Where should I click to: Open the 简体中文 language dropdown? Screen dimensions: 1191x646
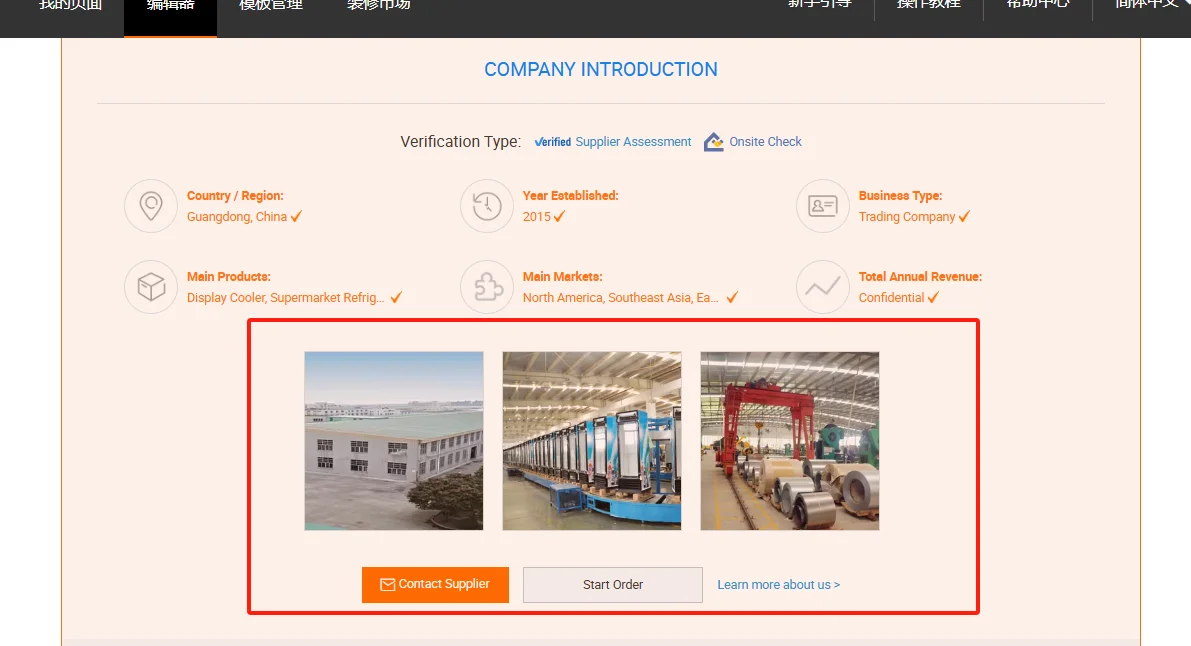1151,5
